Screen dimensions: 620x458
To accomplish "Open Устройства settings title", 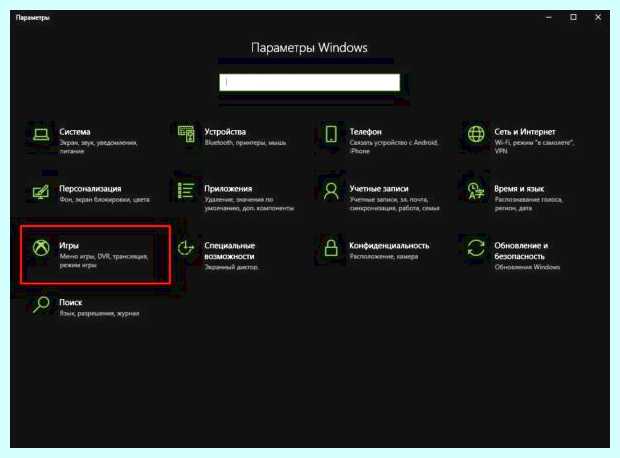I will 225,132.
